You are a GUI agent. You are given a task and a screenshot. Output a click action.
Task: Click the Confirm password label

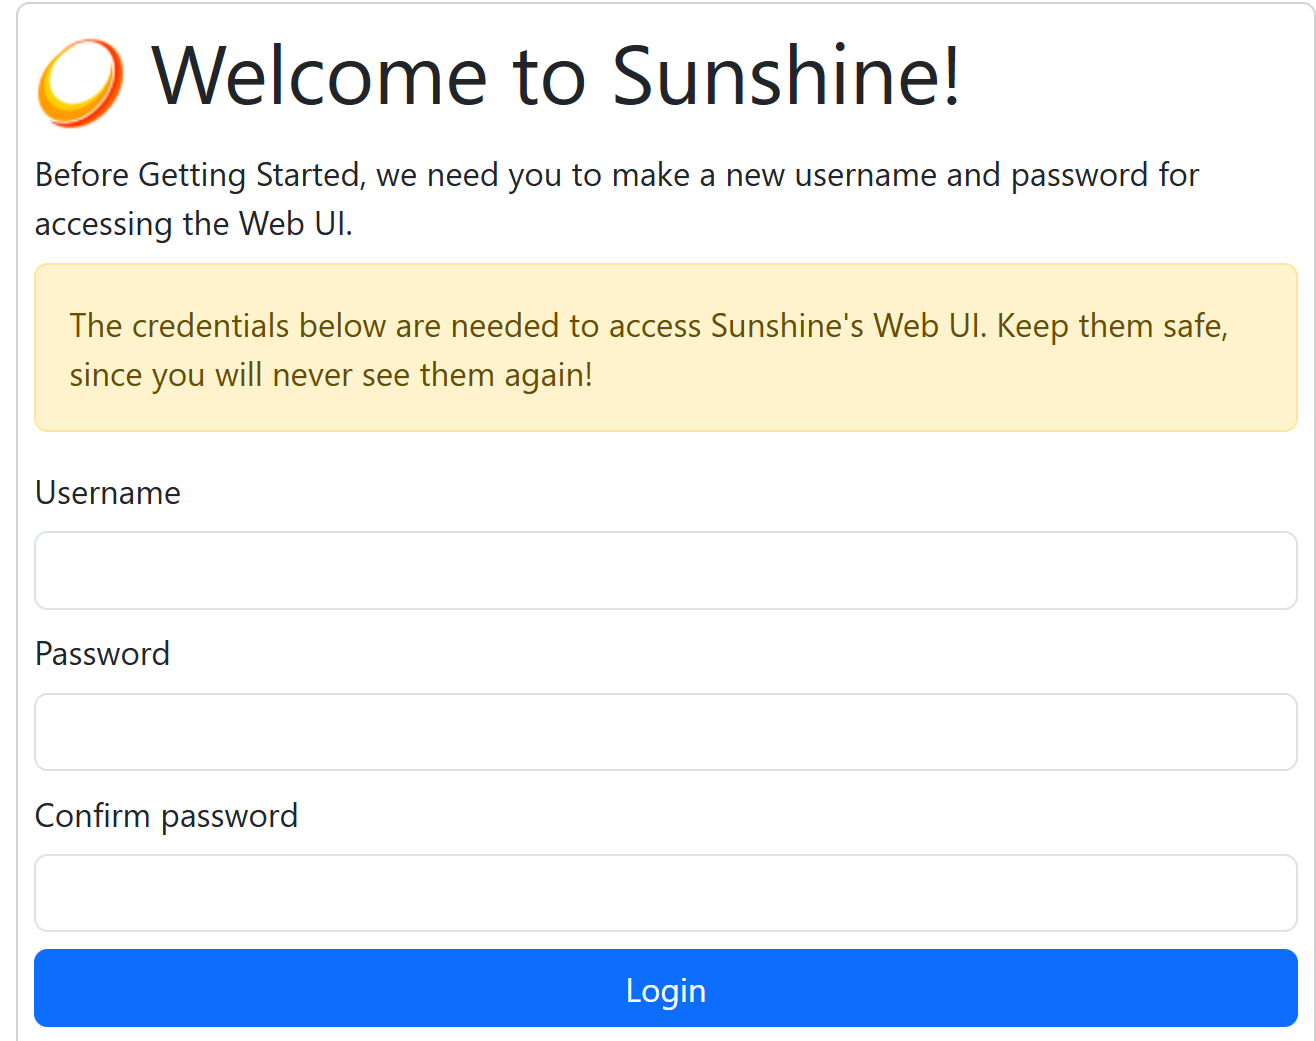coord(166,815)
